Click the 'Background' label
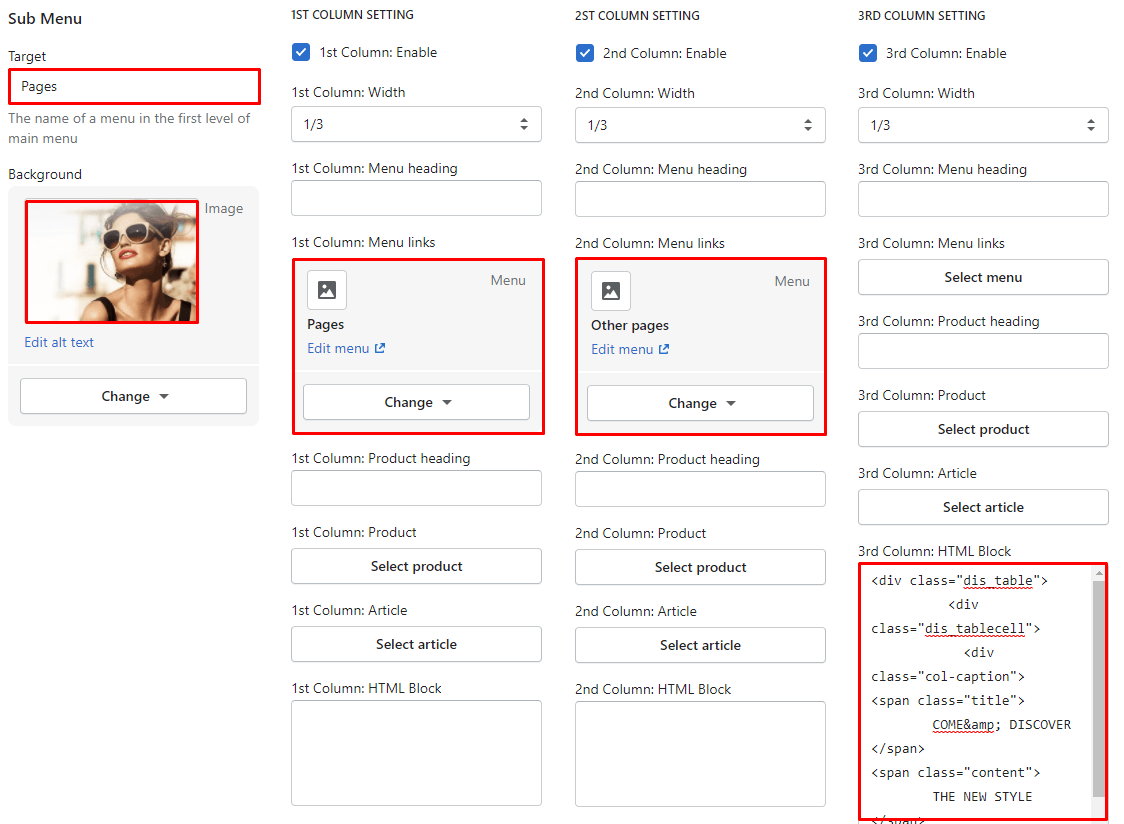 [45, 174]
